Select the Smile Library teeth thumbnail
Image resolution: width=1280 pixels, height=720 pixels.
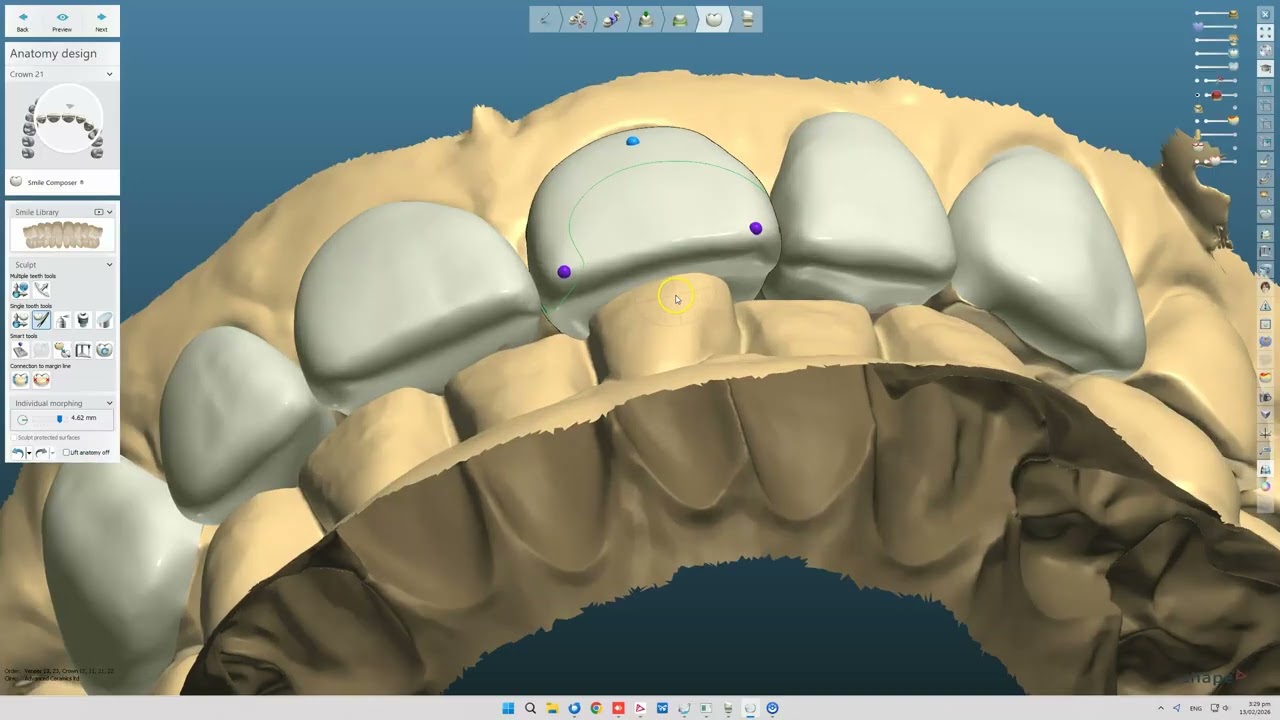pyautogui.click(x=62, y=236)
